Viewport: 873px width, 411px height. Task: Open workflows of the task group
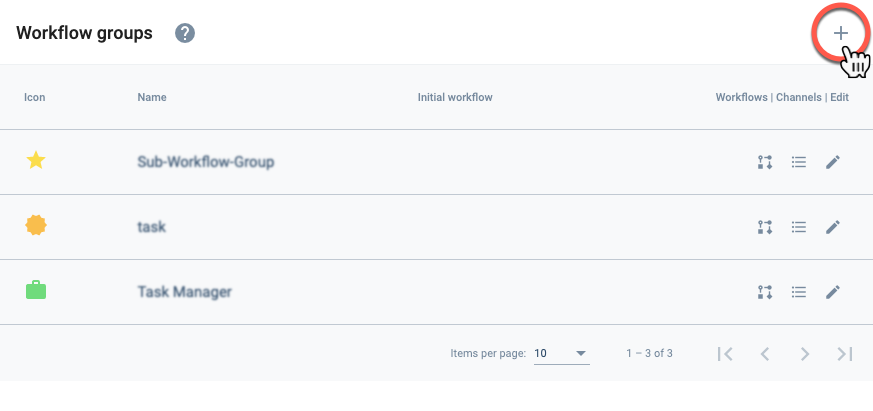click(765, 227)
